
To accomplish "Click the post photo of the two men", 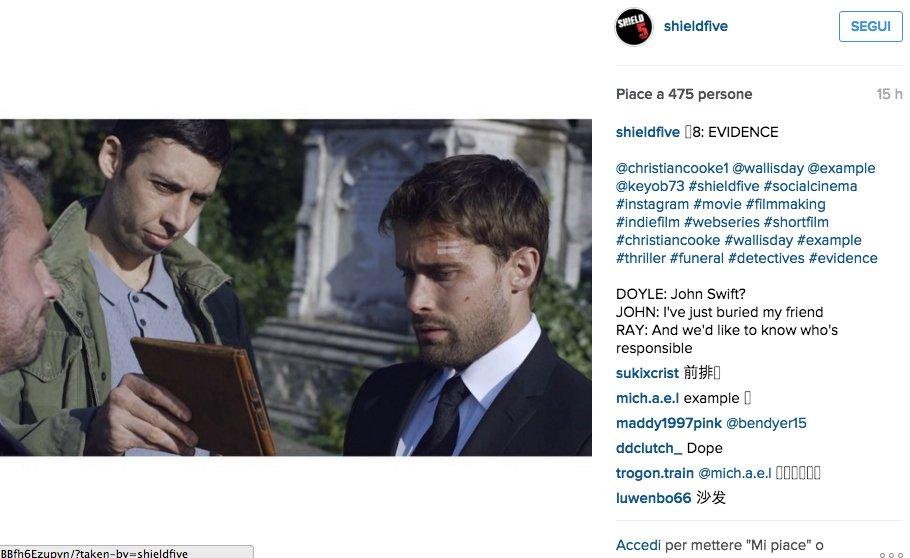I will coord(296,287).
